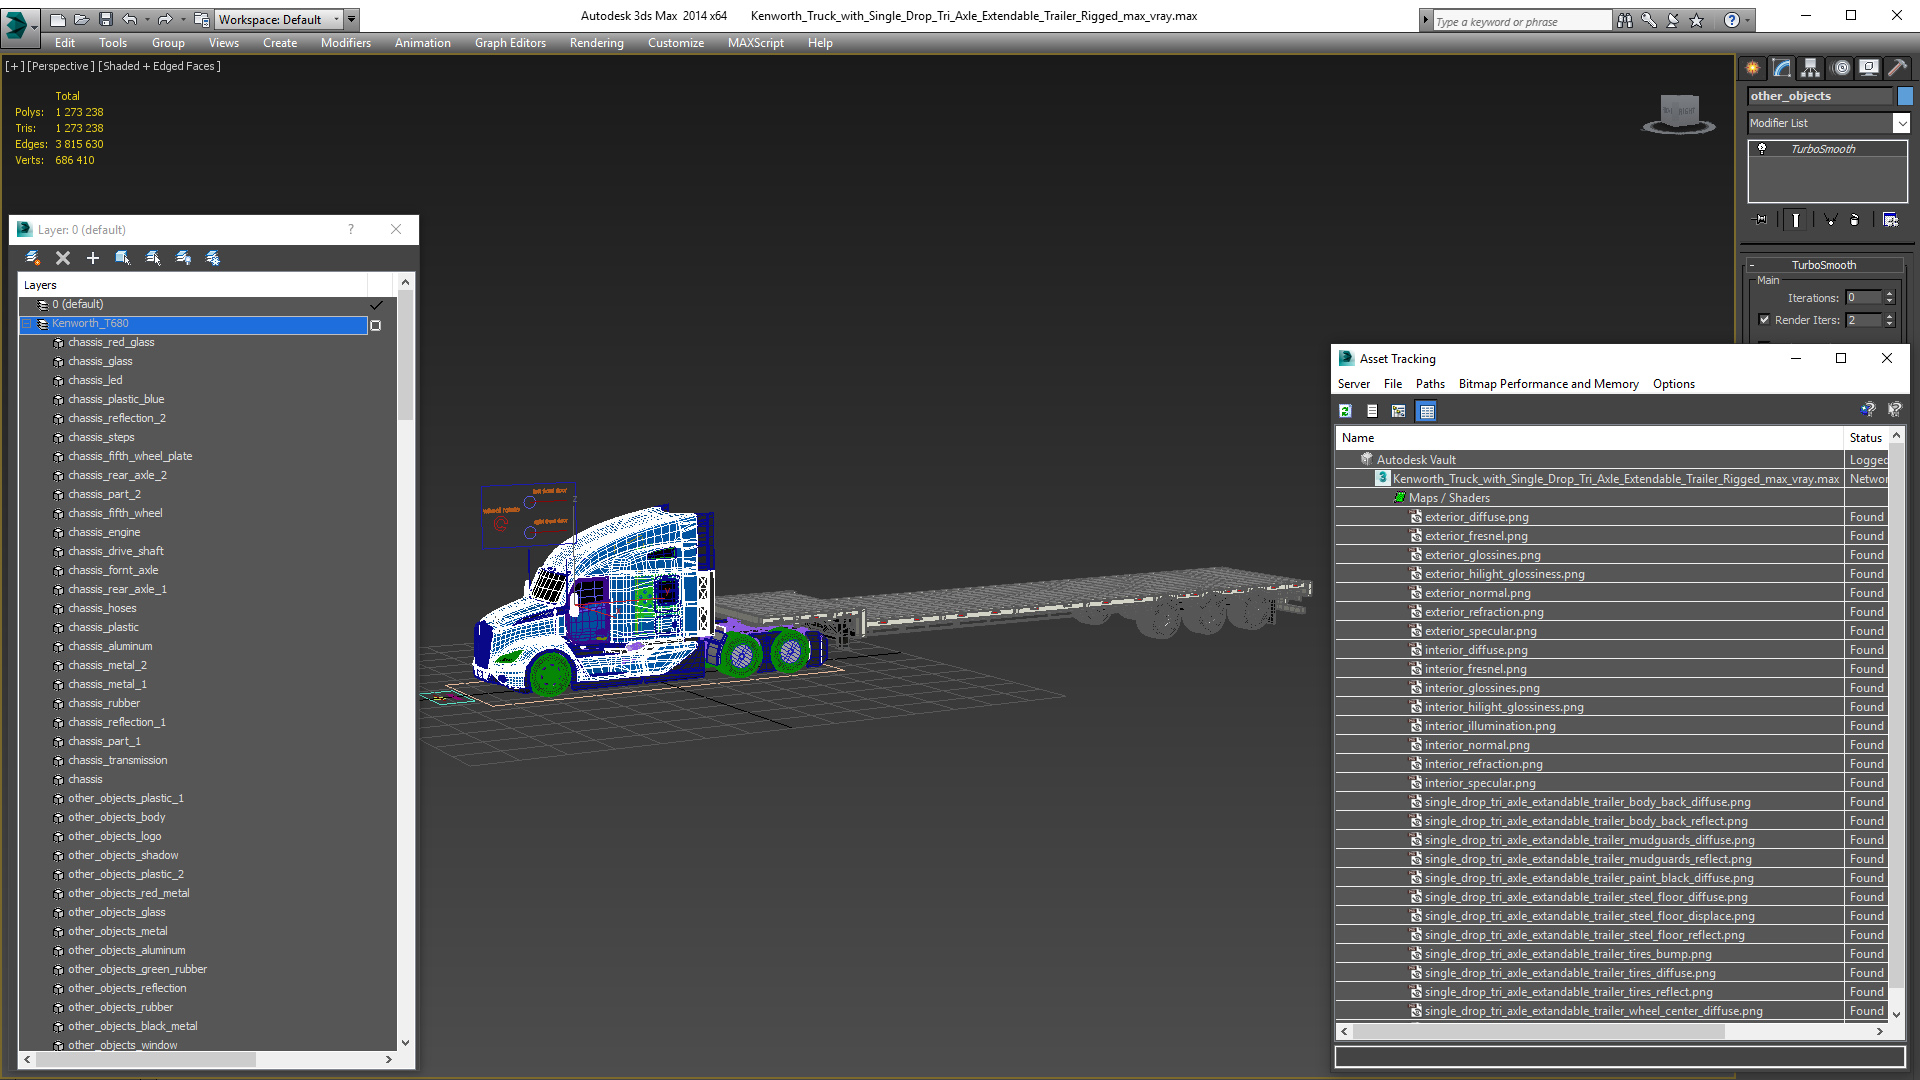Click Make unique modifier icon
Image resolution: width=1920 pixels, height=1080 pixels.
pos(1830,220)
